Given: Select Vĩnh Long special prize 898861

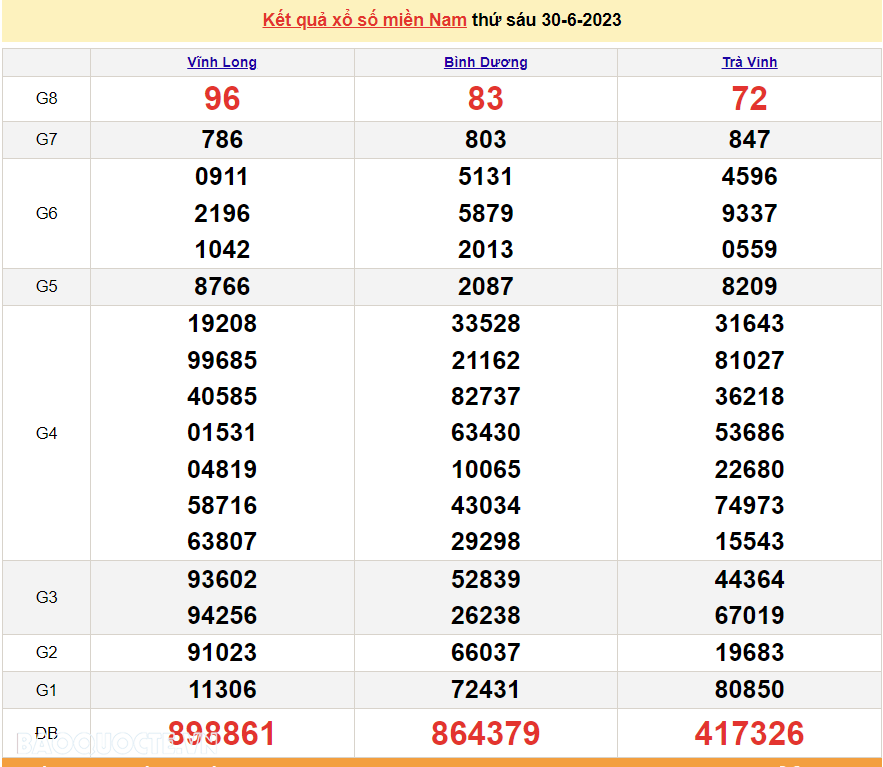Looking at the screenshot, I should [222, 733].
